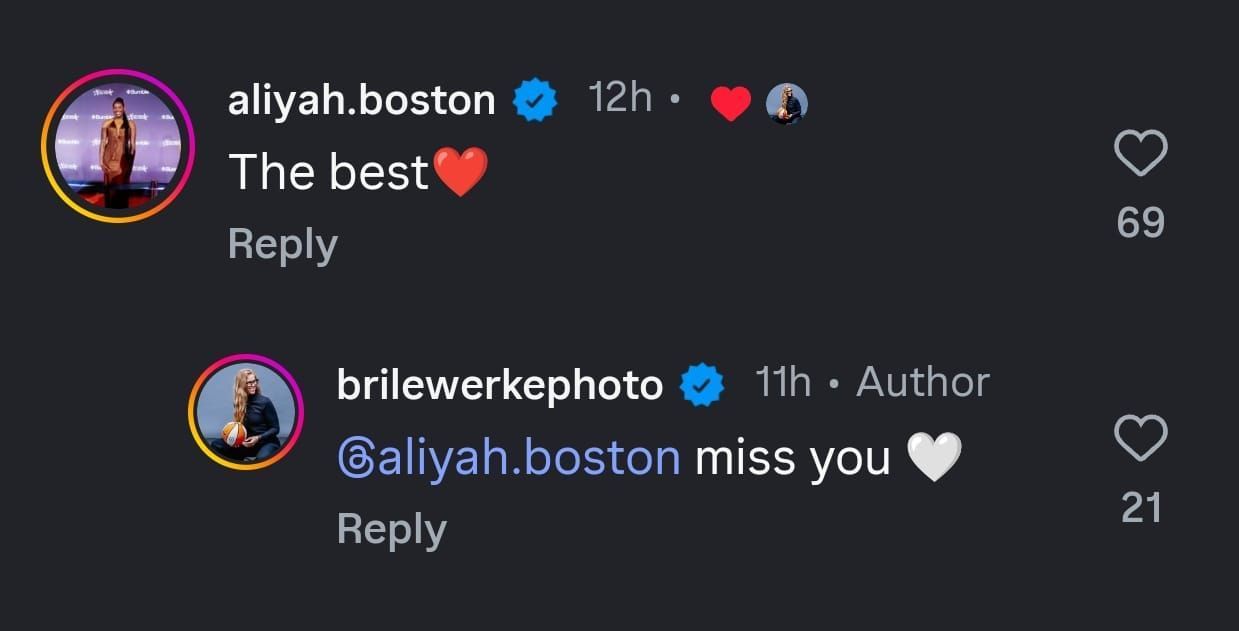Reply to brilewerkephoto's comment
Image resolution: width=1239 pixels, height=631 pixels.
coord(392,529)
